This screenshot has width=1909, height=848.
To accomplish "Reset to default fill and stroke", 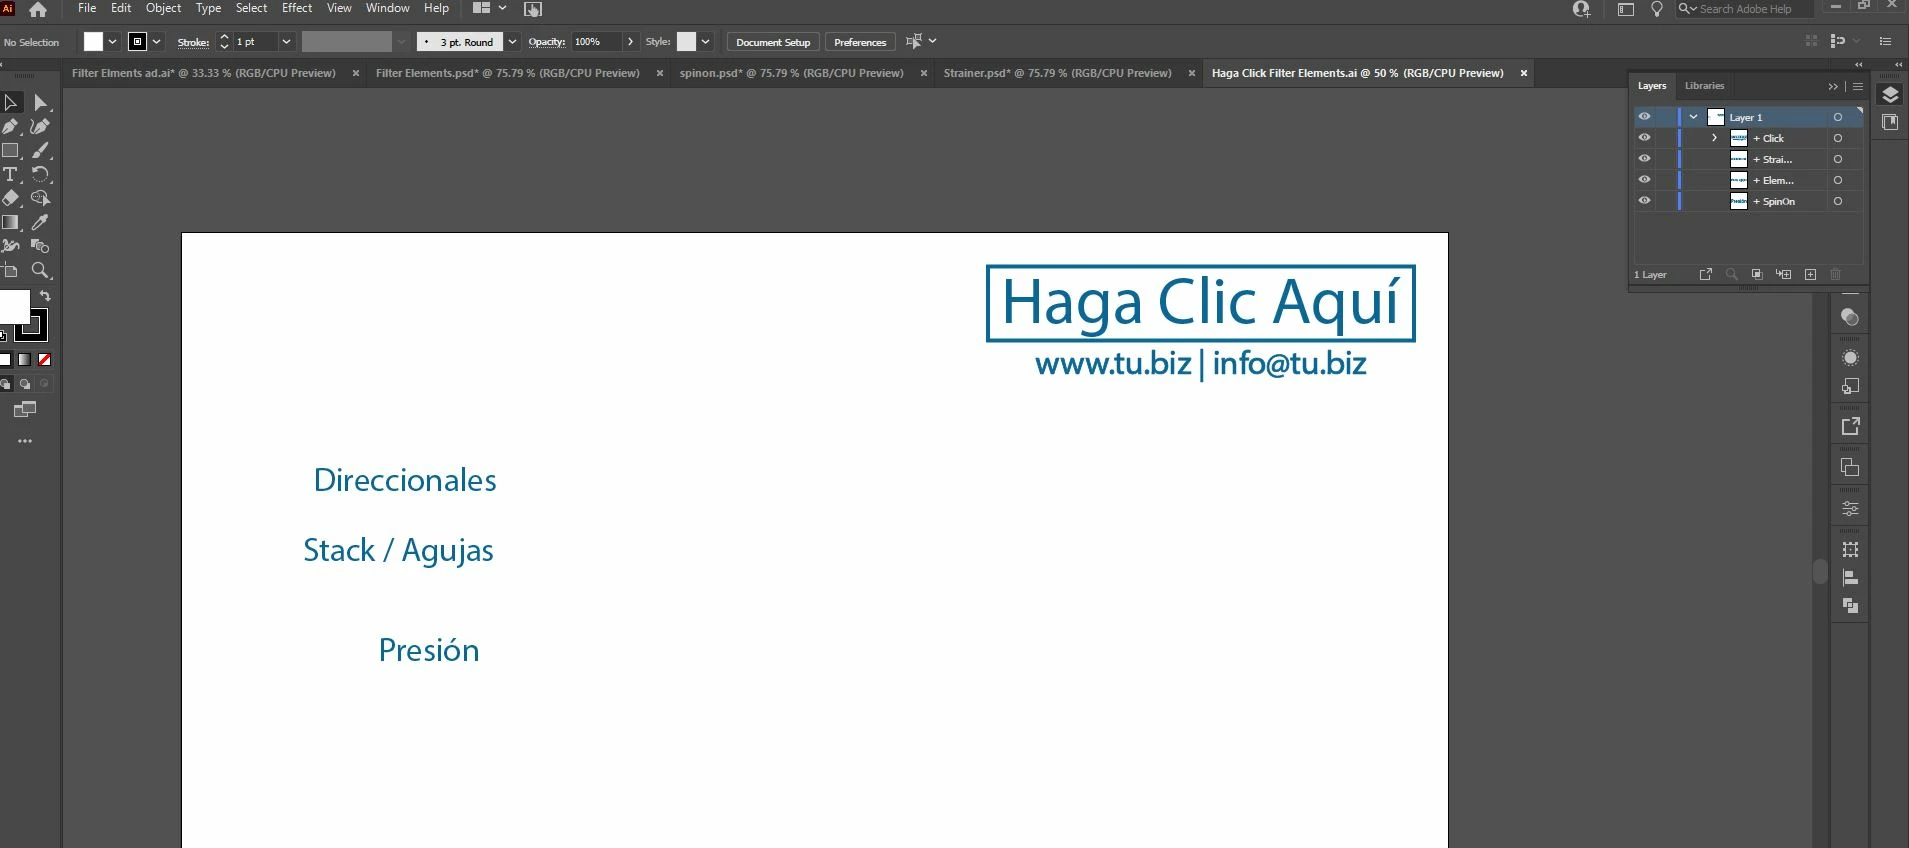I will pos(4,336).
